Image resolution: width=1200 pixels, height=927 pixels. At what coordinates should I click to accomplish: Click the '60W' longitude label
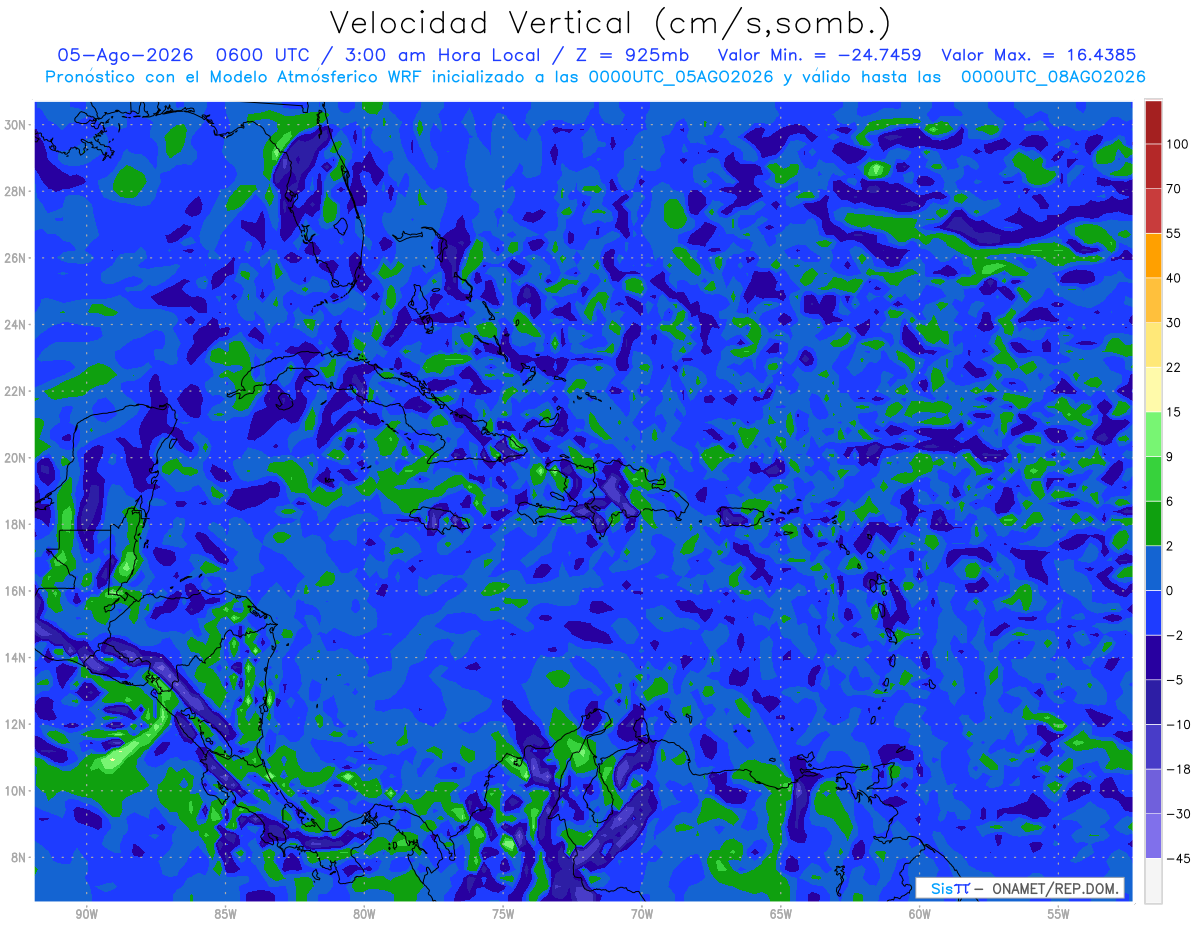pos(920,914)
